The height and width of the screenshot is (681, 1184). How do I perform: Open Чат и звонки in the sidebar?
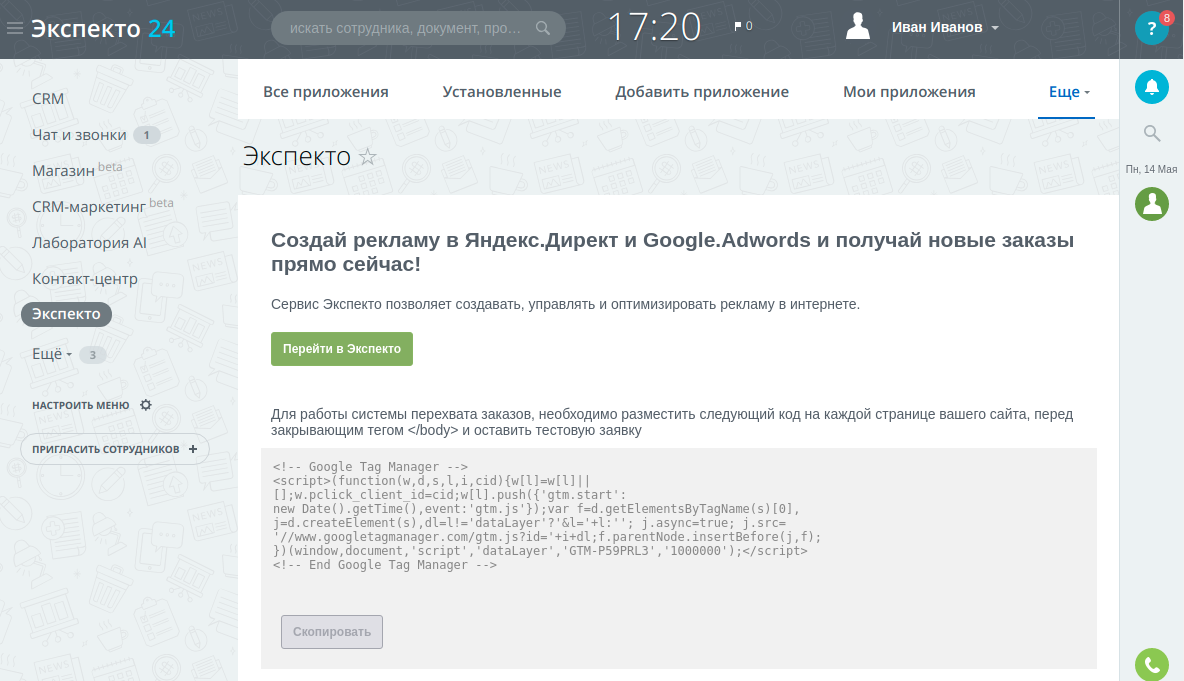click(x=79, y=135)
